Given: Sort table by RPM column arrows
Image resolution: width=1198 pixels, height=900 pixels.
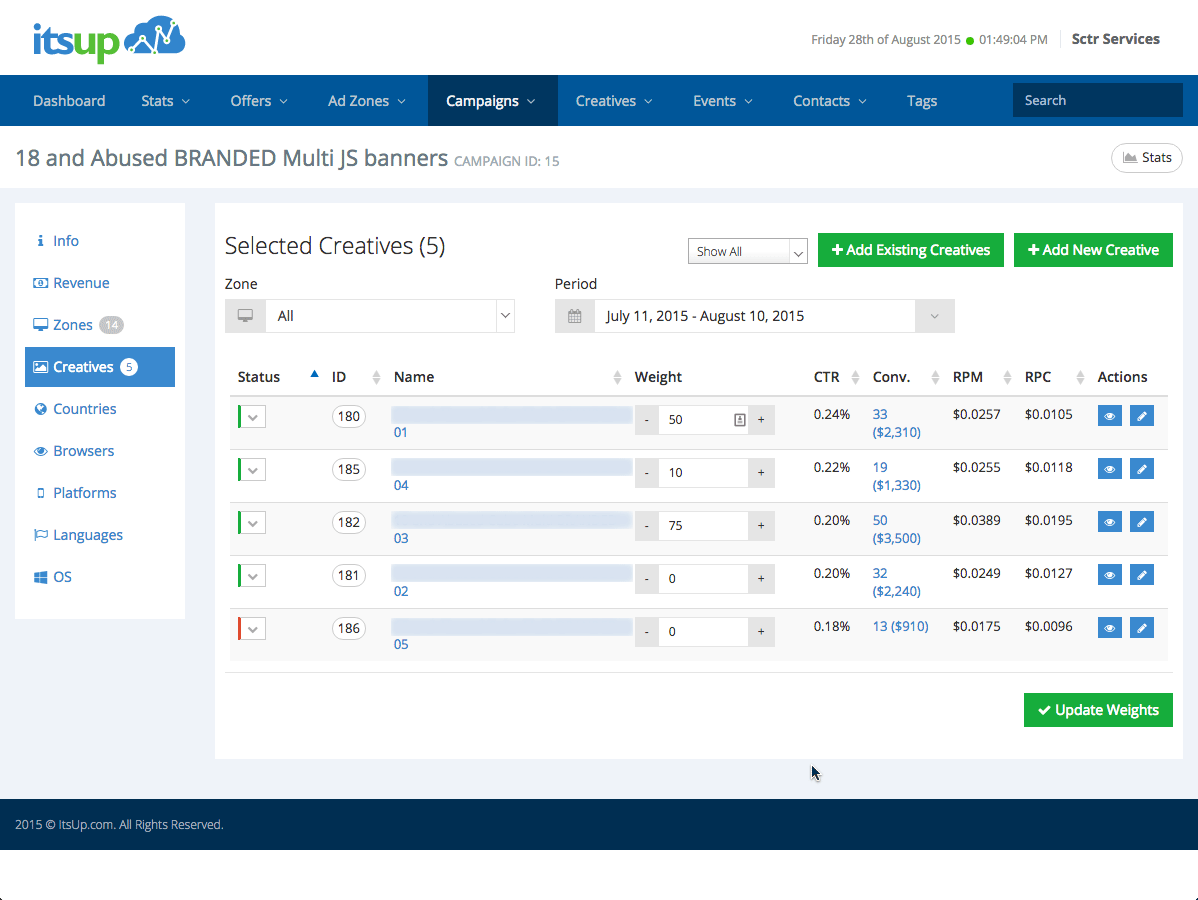Looking at the screenshot, I should [x=1007, y=377].
